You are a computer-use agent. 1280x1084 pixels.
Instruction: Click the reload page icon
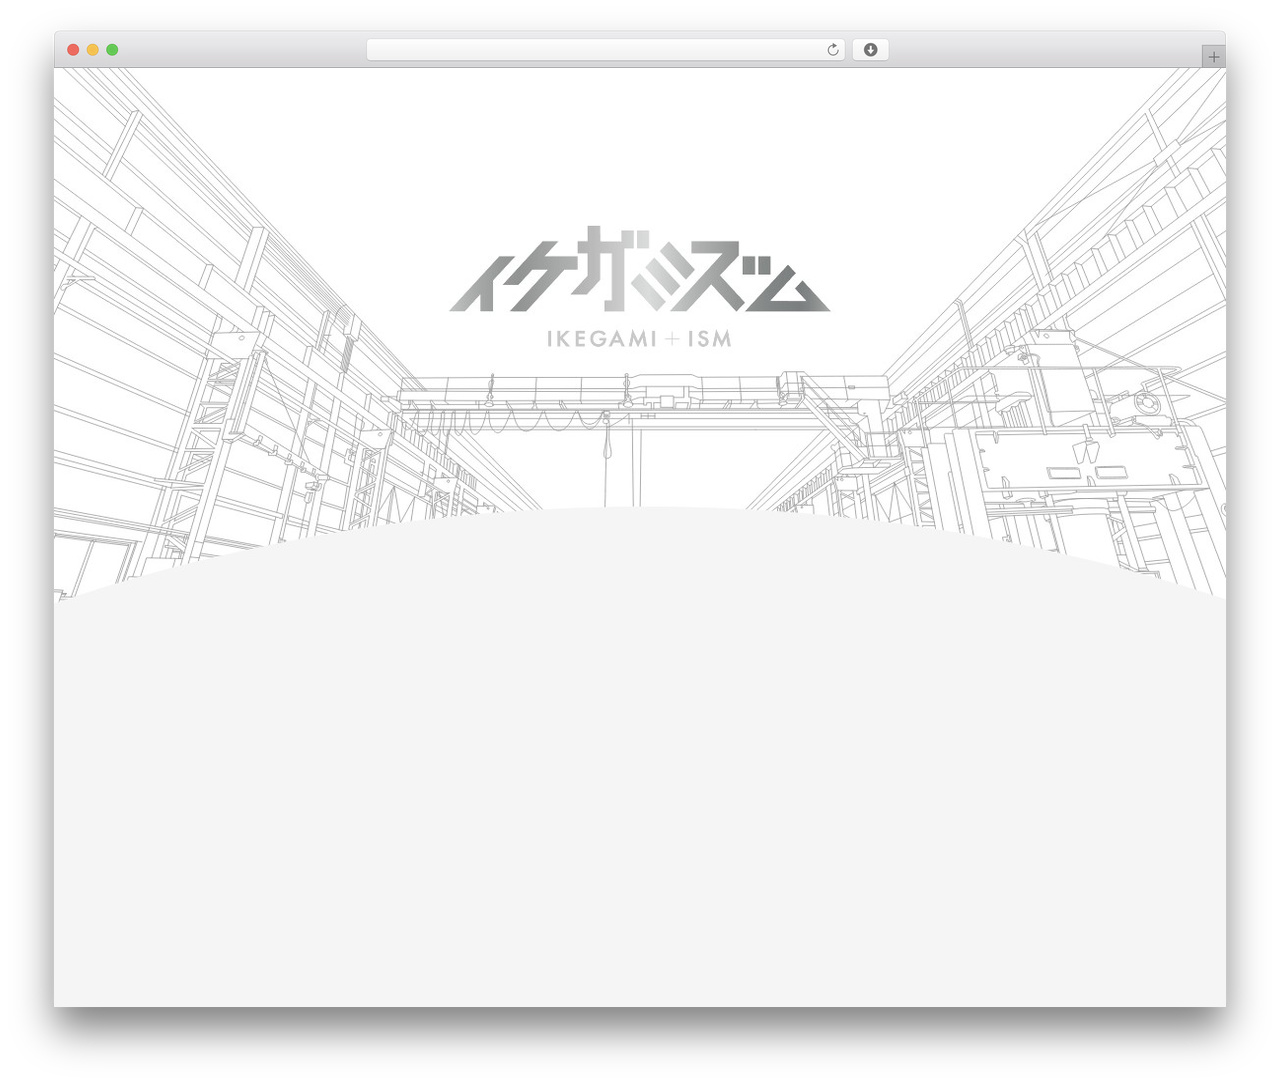click(x=832, y=50)
